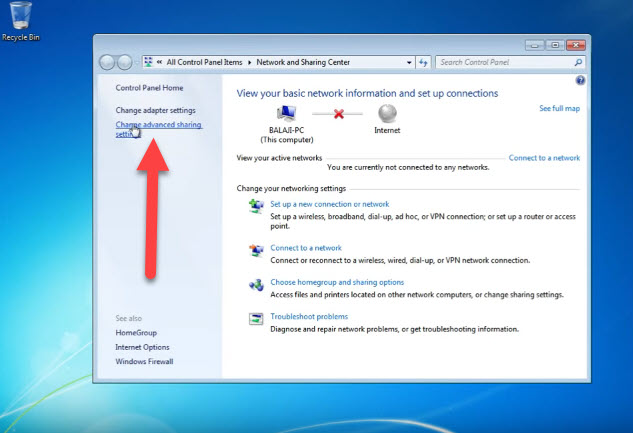Open Troubleshoot problems link

[x=309, y=316]
